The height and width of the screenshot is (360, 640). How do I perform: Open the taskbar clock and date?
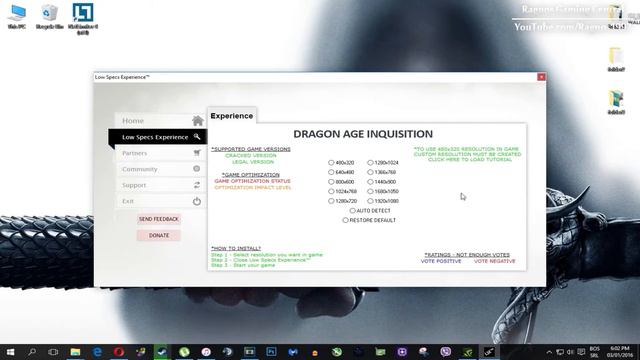coord(620,352)
